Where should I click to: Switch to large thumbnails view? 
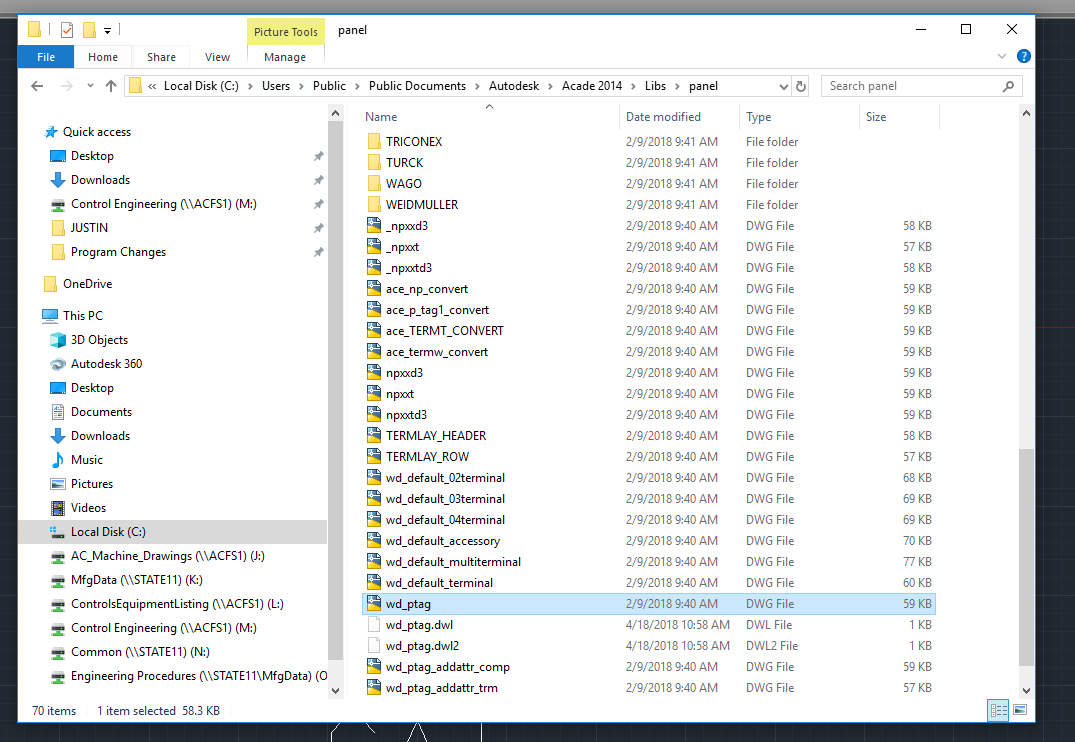click(1019, 710)
